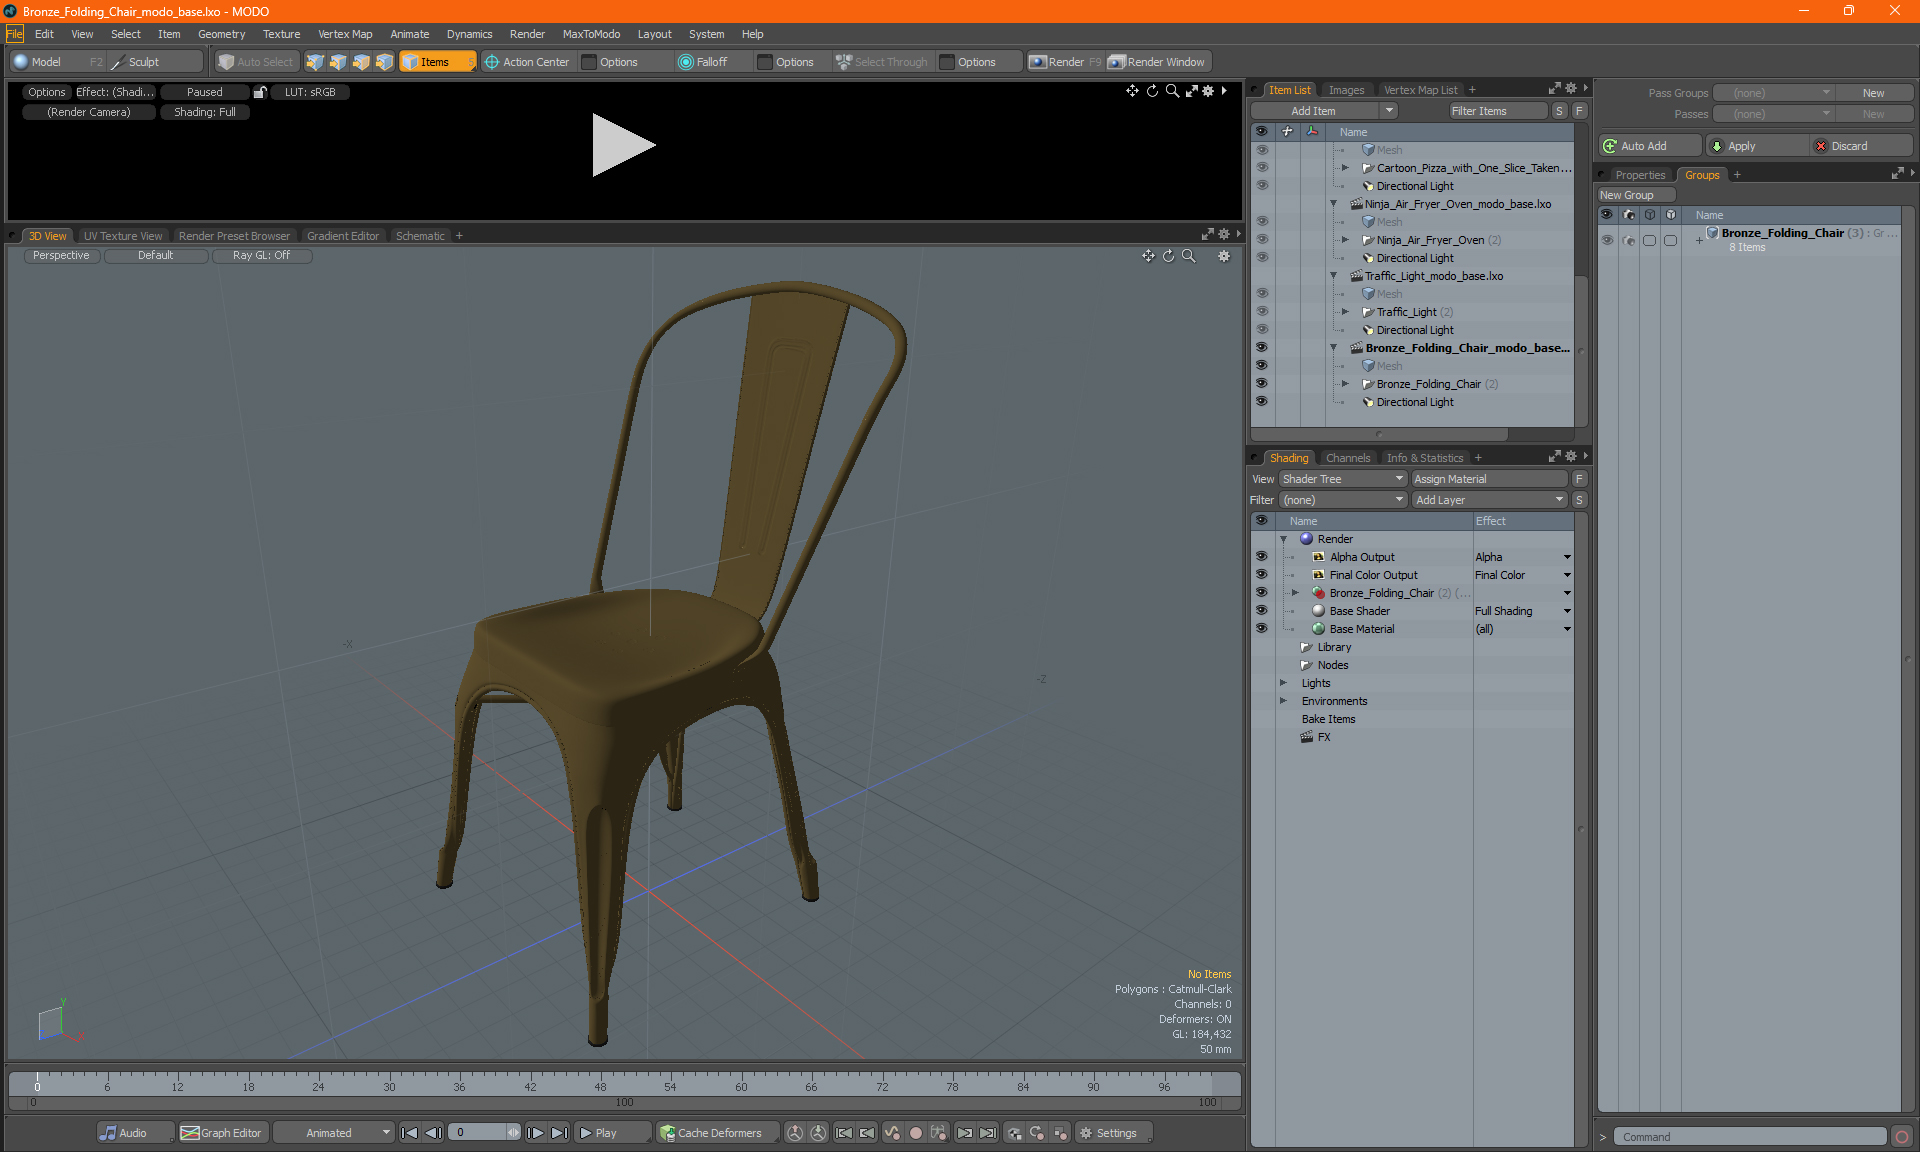Expand Lights in Shader Tree
The image size is (1920, 1152).
(x=1283, y=683)
